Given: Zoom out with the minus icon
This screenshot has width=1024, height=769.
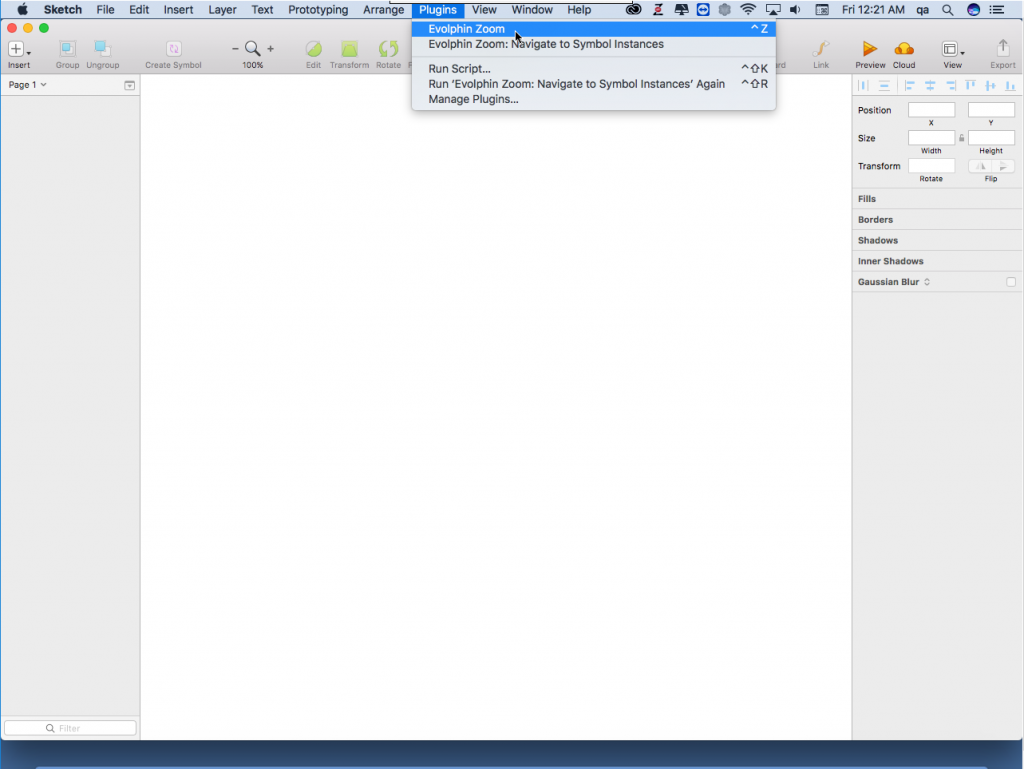Looking at the screenshot, I should (235, 49).
